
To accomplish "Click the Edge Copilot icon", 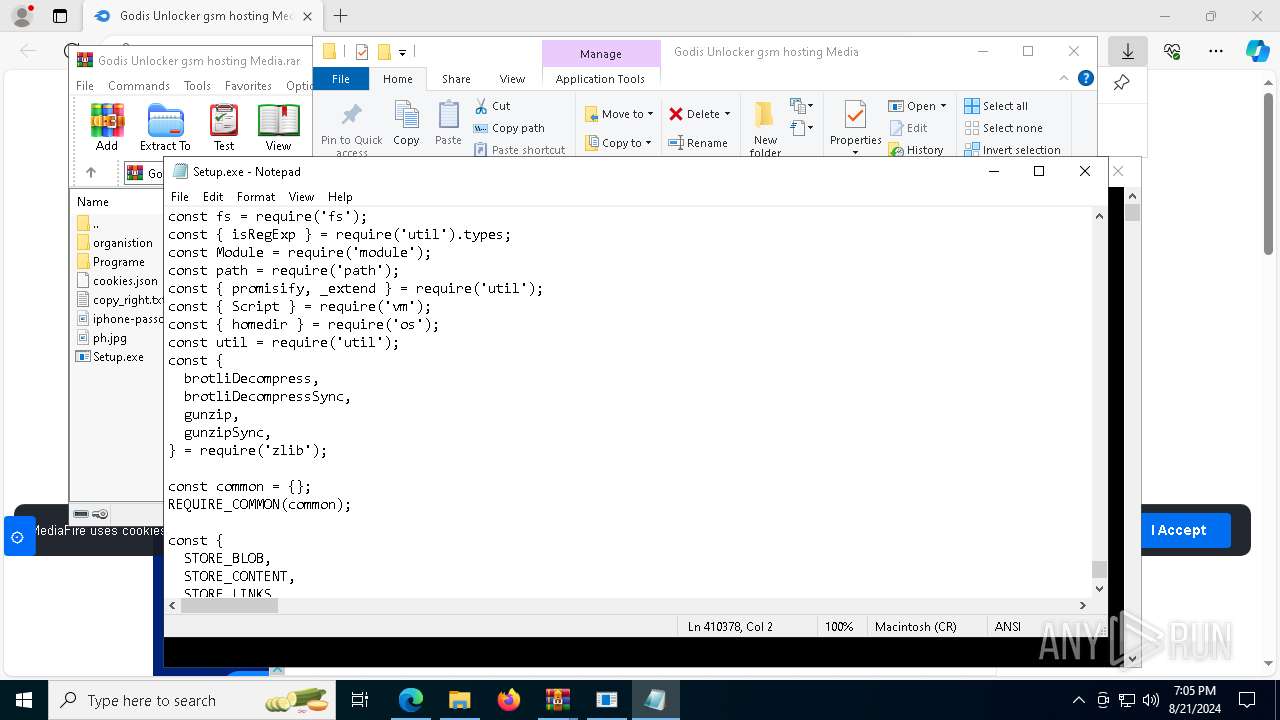I will 1257,51.
